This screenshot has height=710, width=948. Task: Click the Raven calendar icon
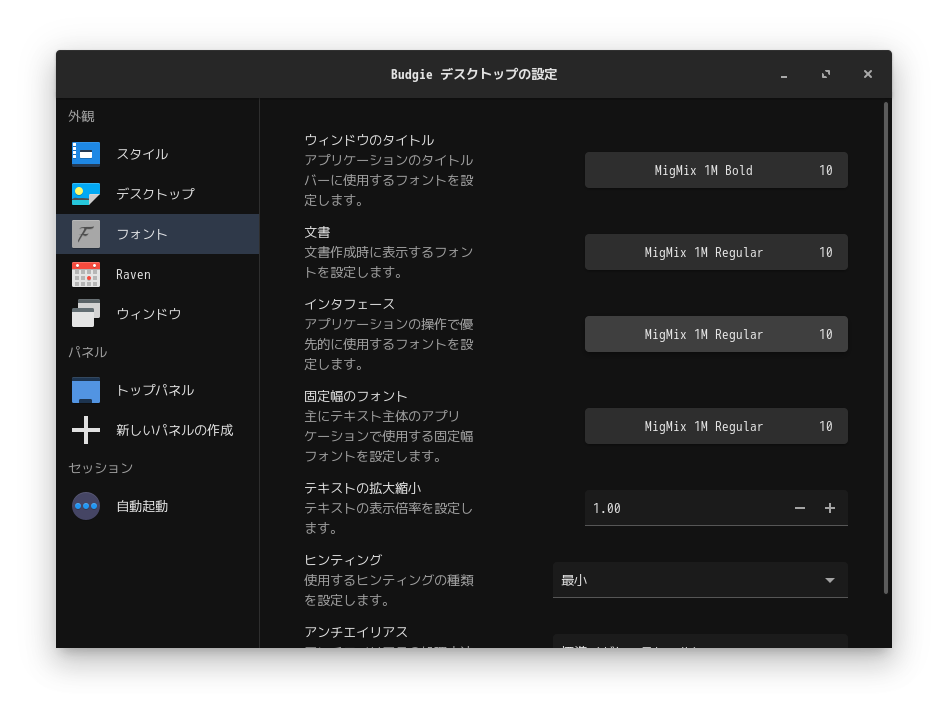tap(86, 274)
